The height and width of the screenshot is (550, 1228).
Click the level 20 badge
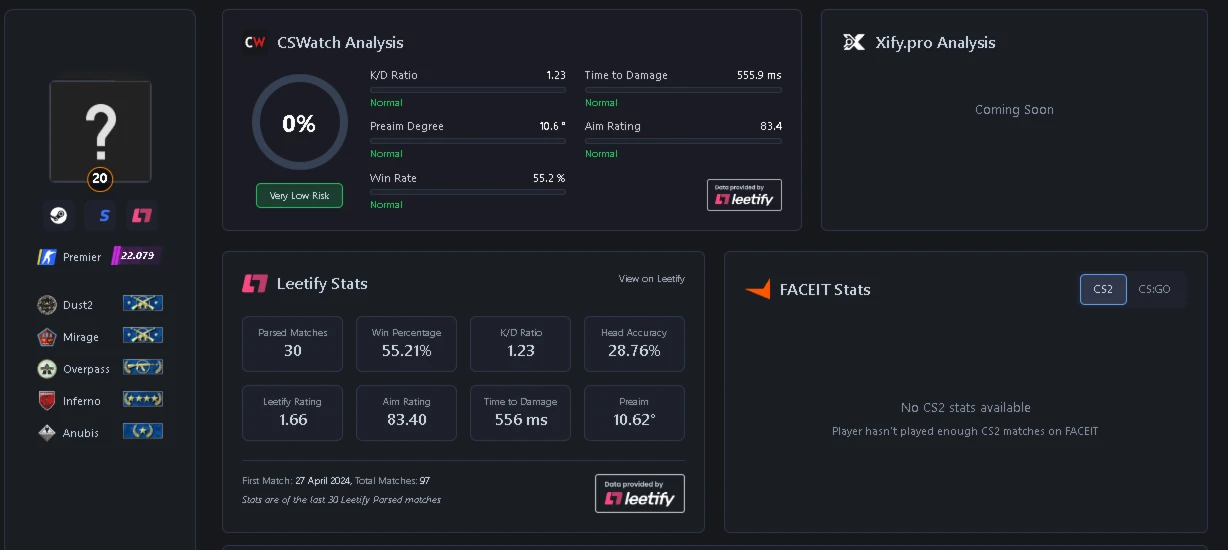(x=100, y=179)
